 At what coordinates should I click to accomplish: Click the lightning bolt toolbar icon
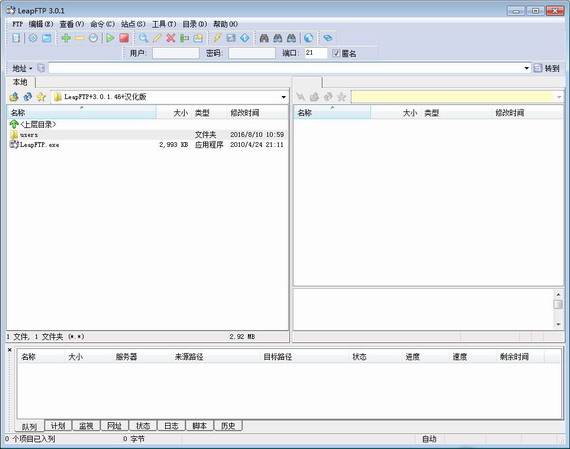tap(217, 38)
